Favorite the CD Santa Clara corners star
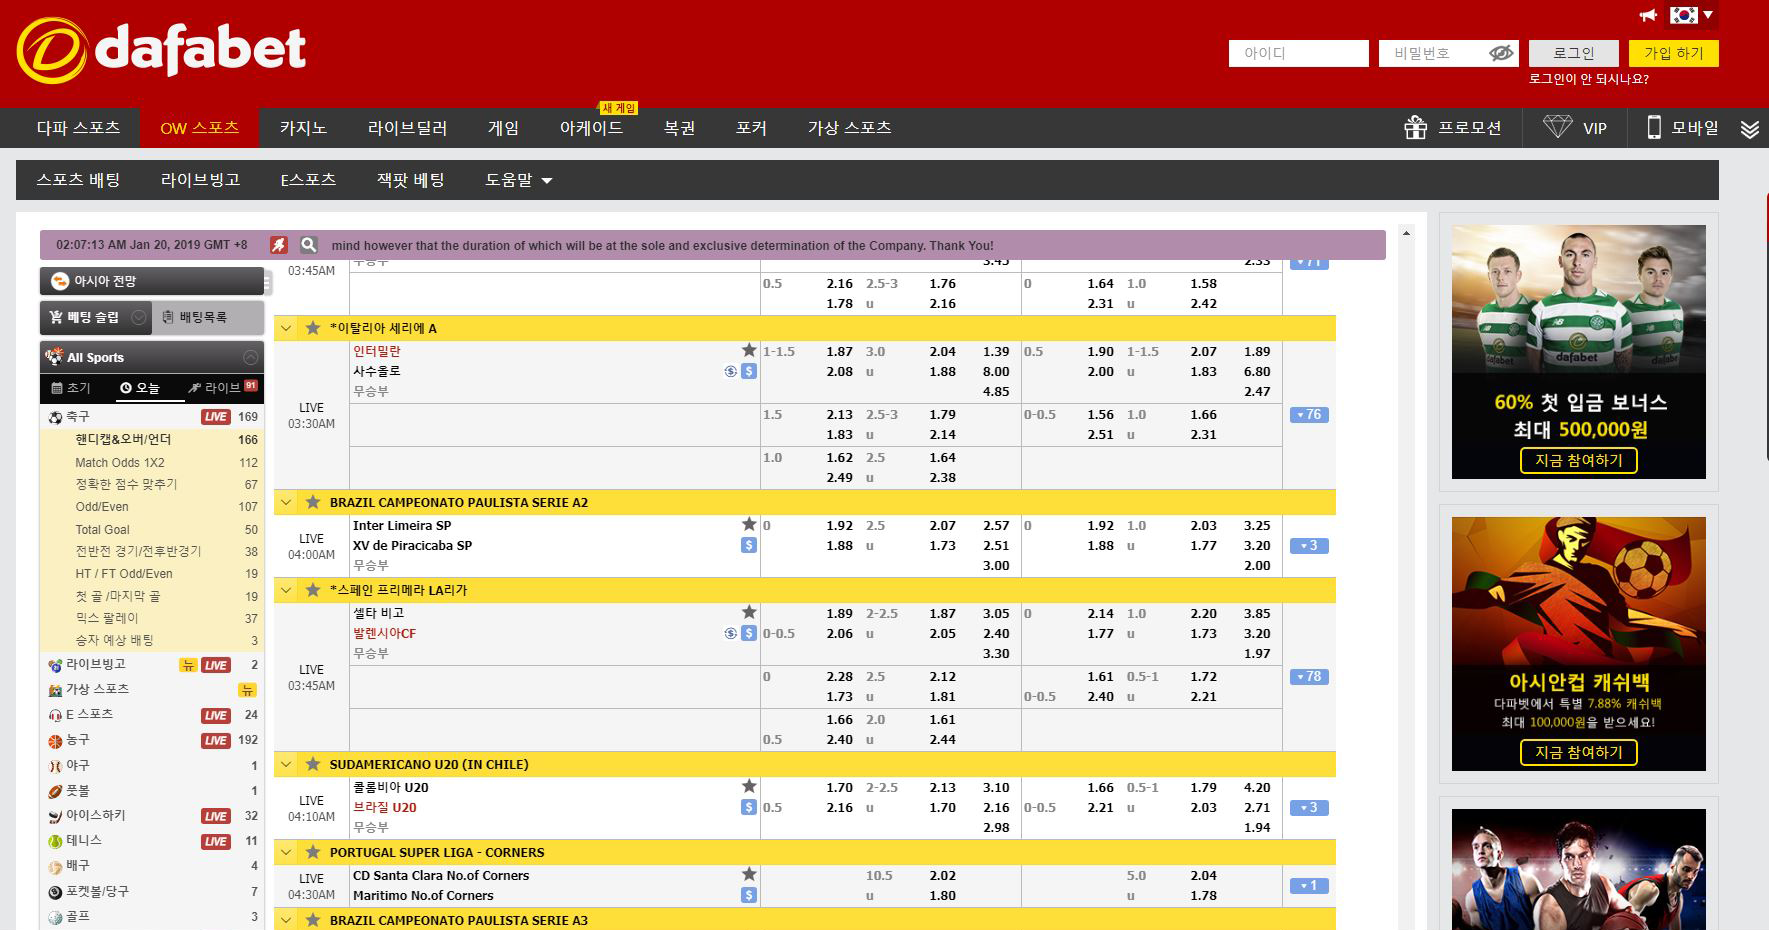This screenshot has width=1769, height=930. (x=749, y=874)
